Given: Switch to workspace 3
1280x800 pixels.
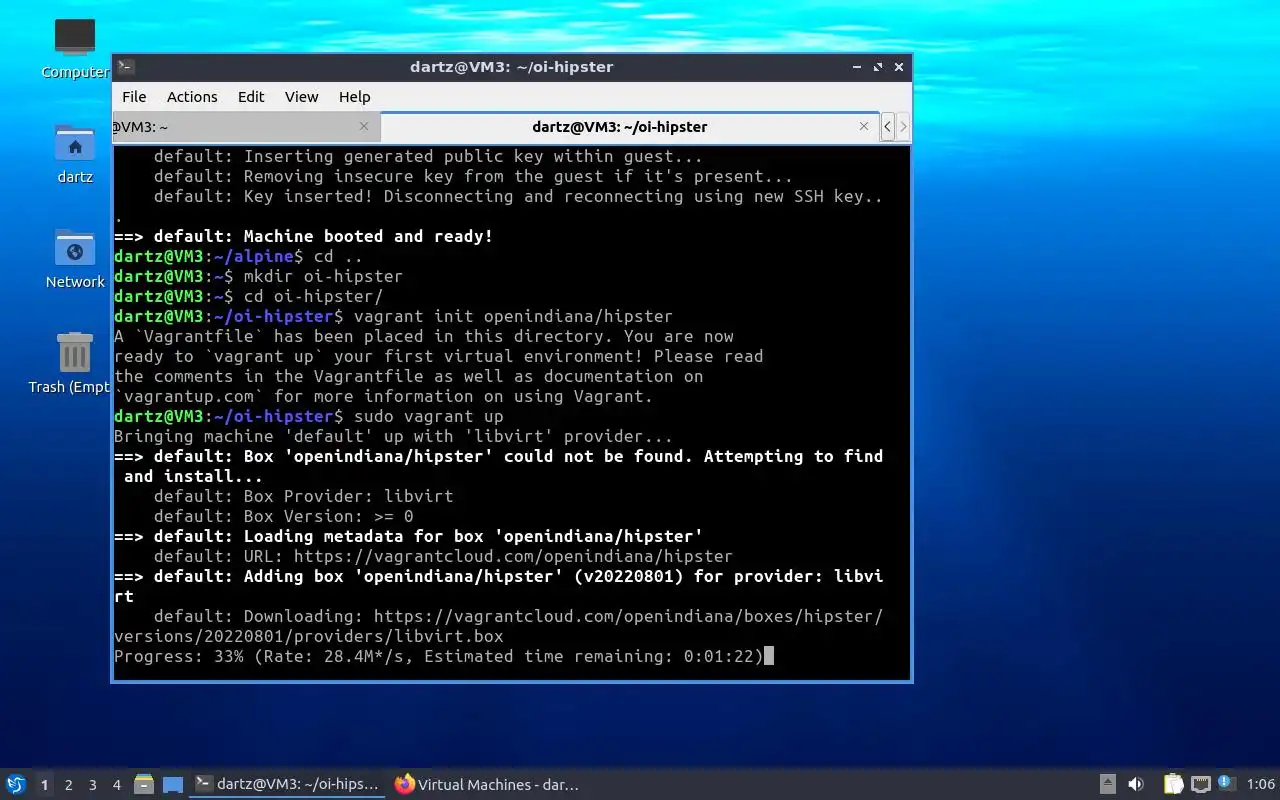Looking at the screenshot, I should click(92, 785).
